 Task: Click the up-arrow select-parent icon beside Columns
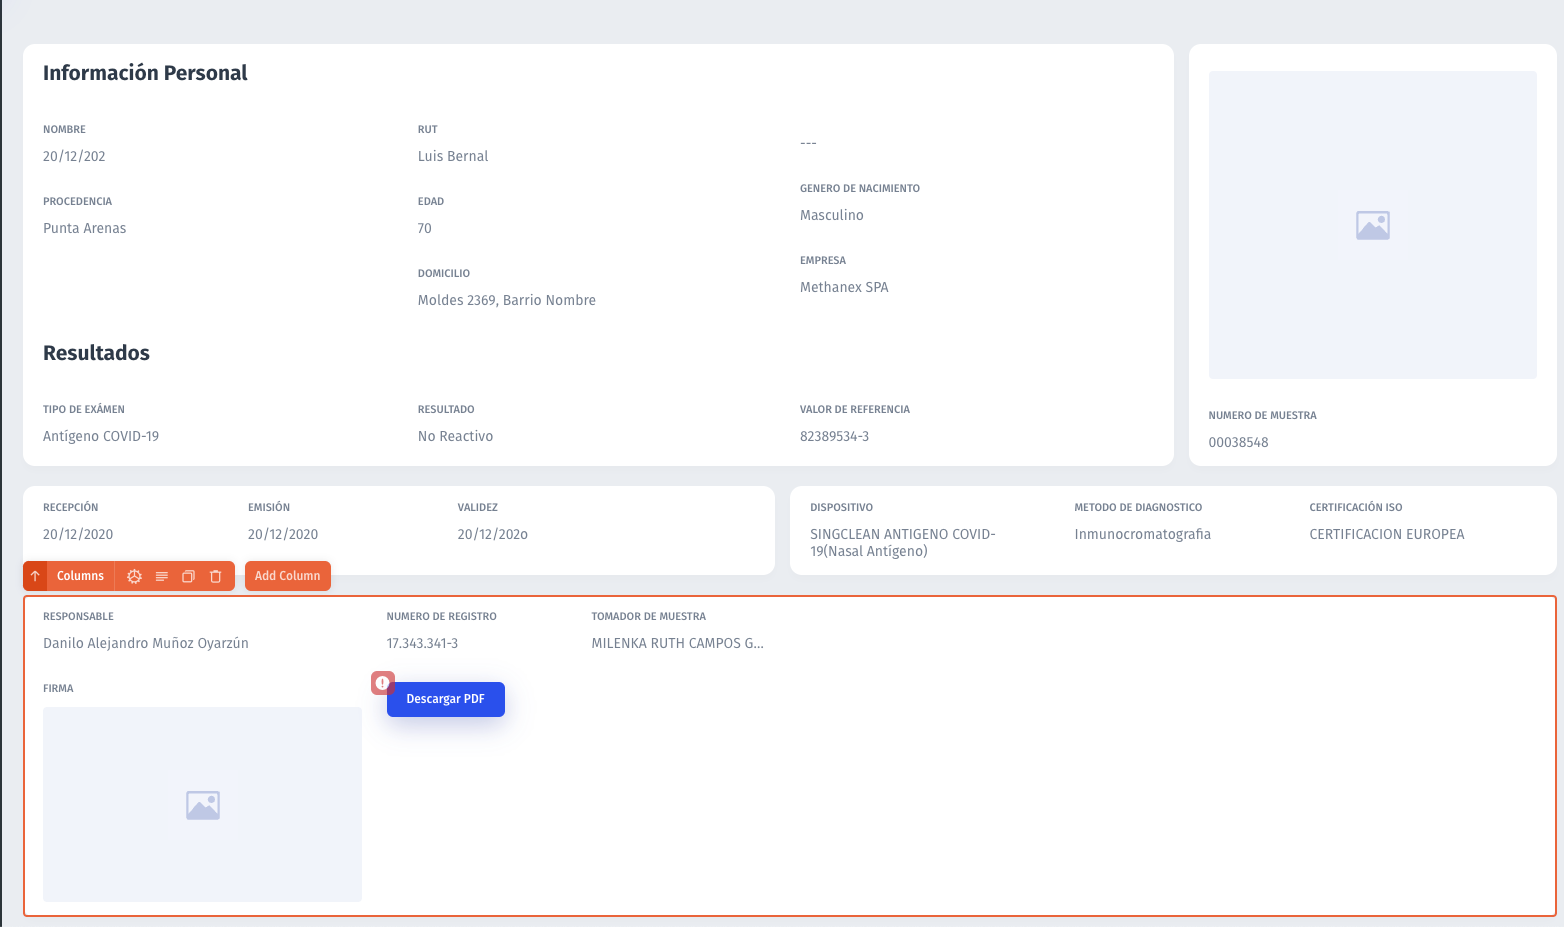[x=35, y=576]
